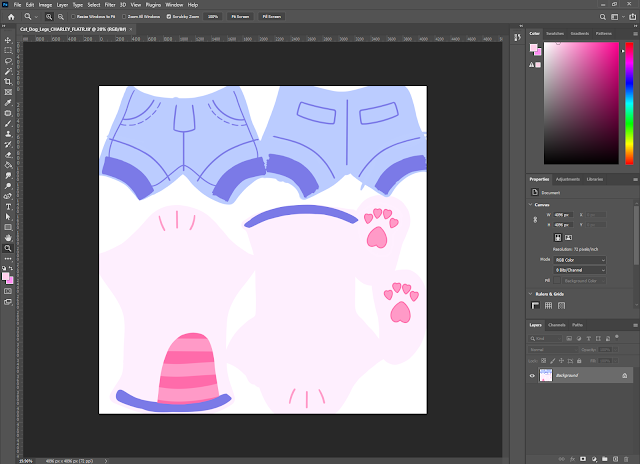Open the Normal blend mode dropdown

tap(553, 350)
